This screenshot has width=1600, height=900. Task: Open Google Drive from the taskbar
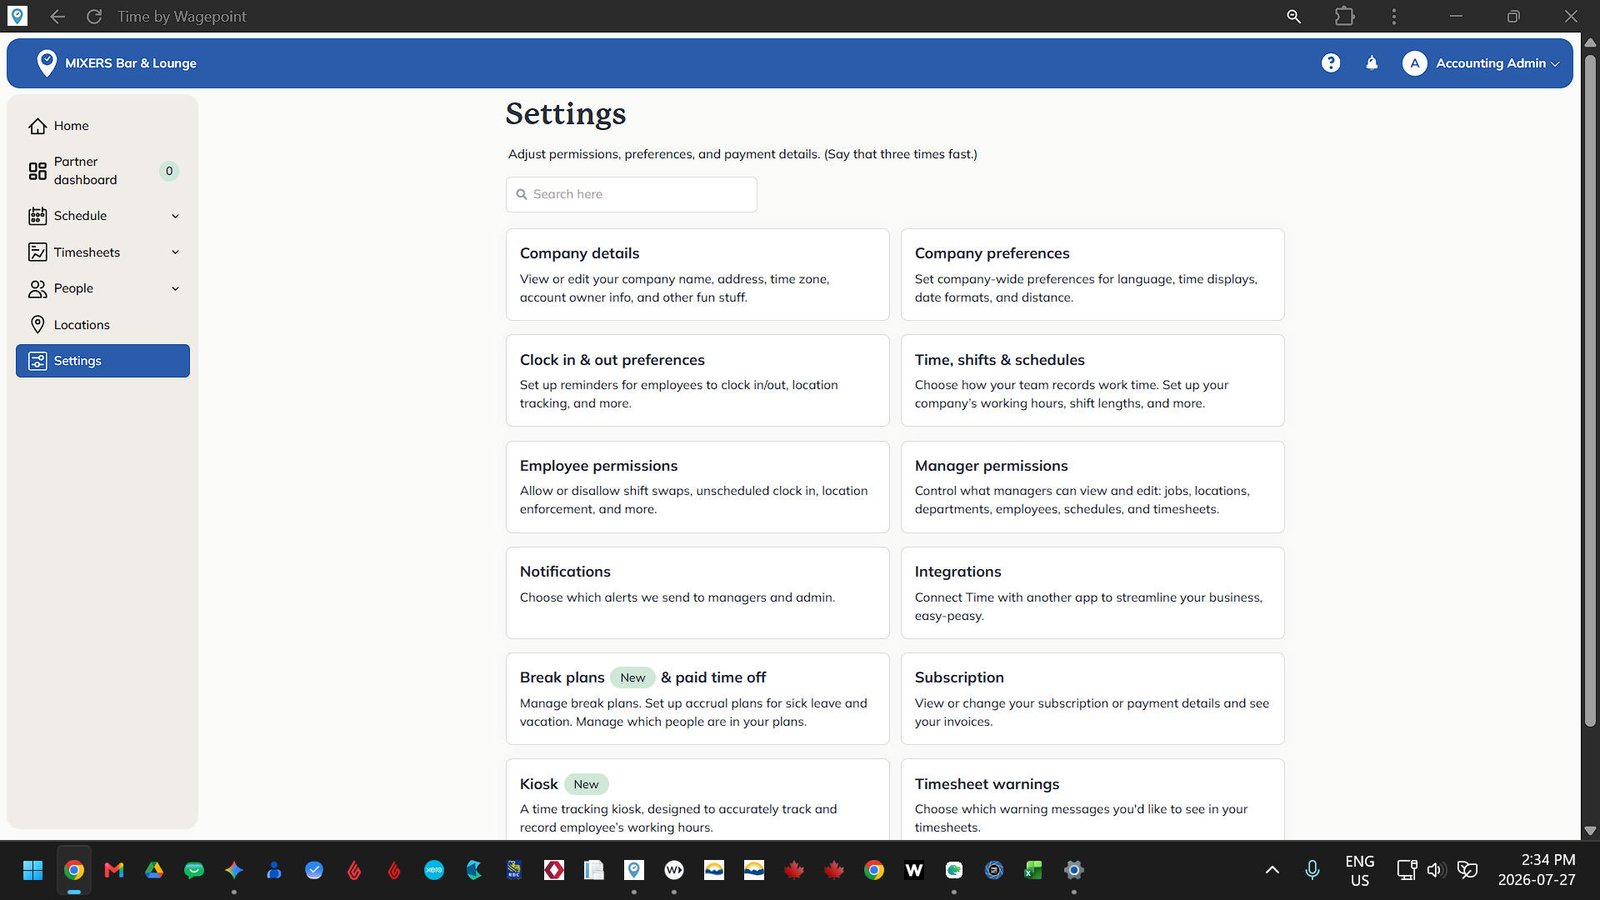[x=154, y=870]
